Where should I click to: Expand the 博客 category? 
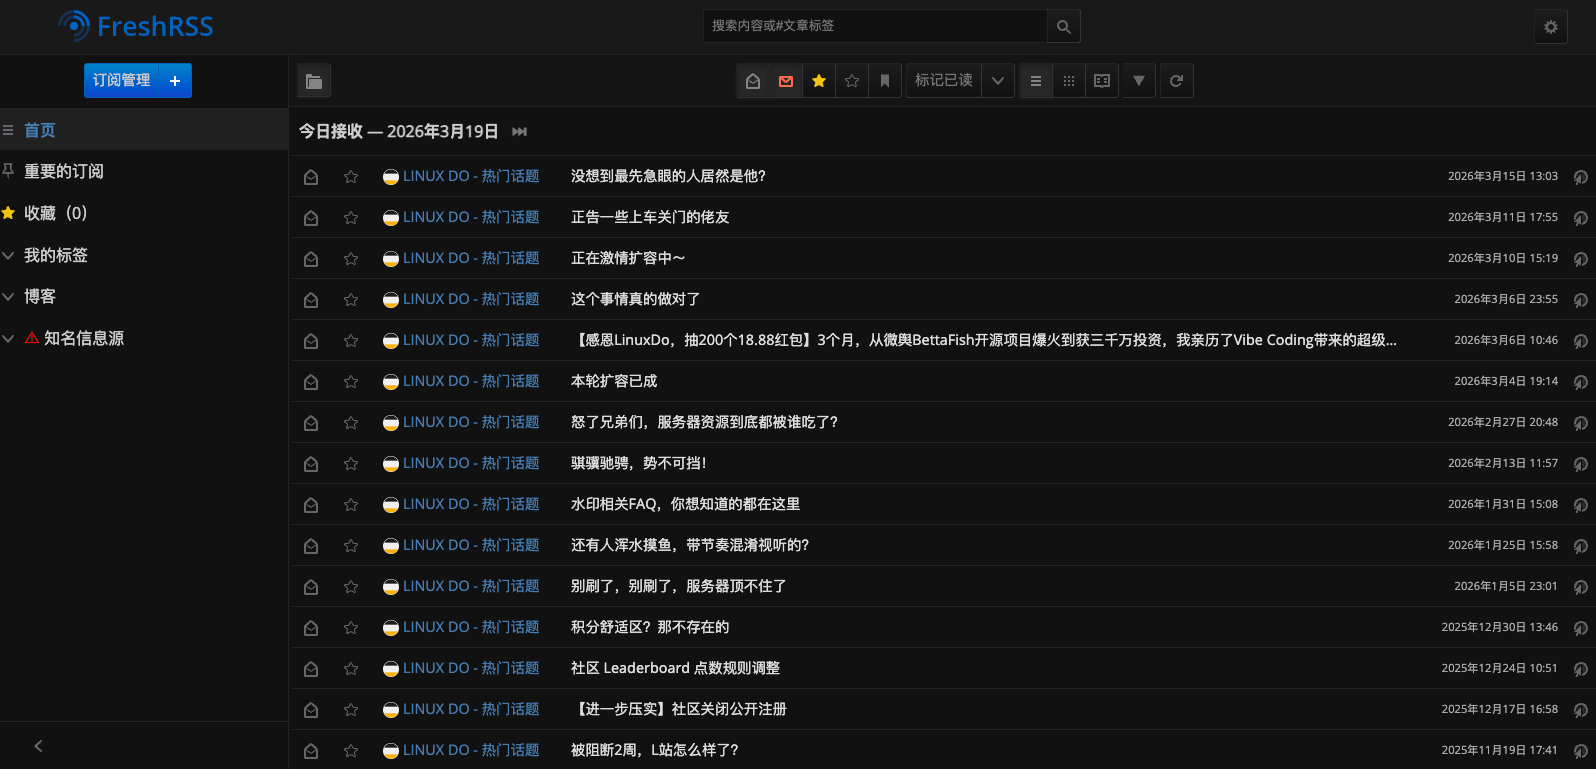(x=9, y=297)
